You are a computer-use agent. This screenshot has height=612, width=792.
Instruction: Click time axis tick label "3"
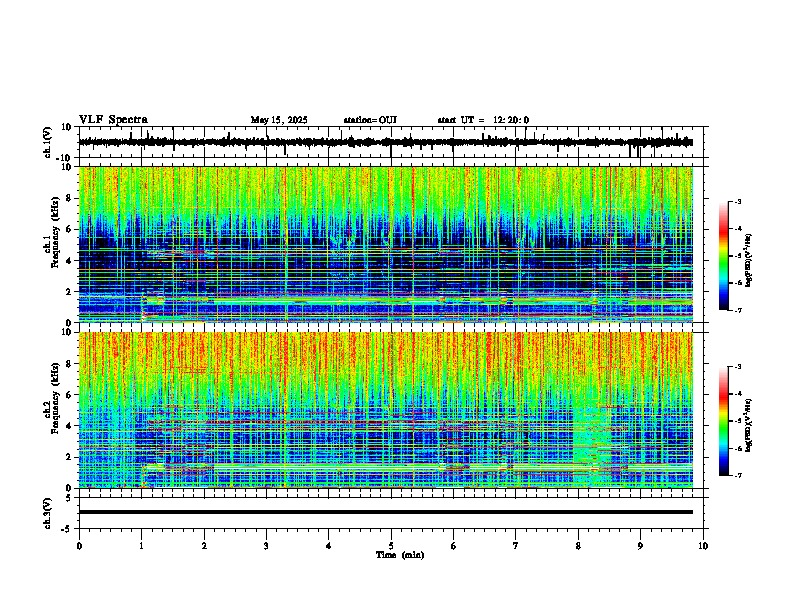(266, 546)
